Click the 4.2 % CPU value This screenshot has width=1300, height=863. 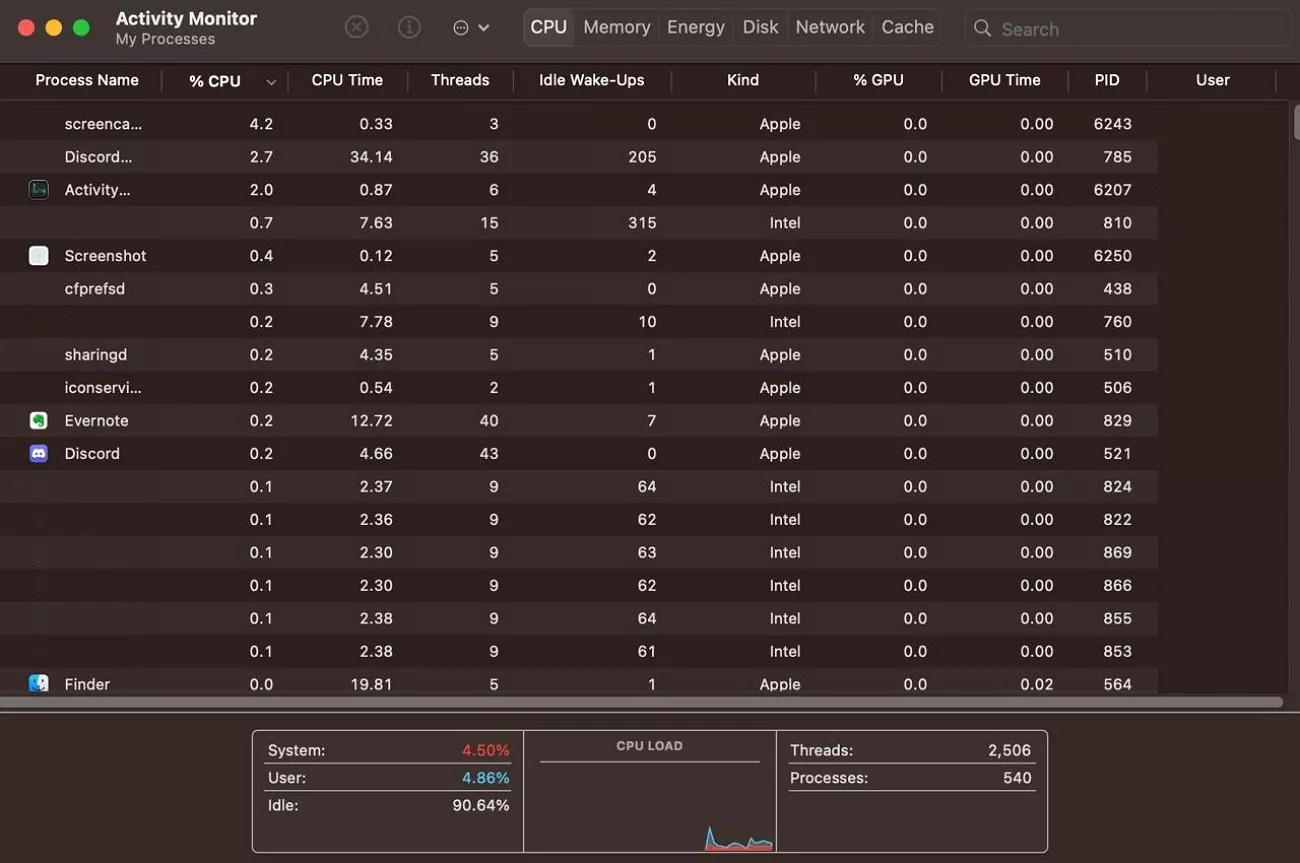pos(261,124)
